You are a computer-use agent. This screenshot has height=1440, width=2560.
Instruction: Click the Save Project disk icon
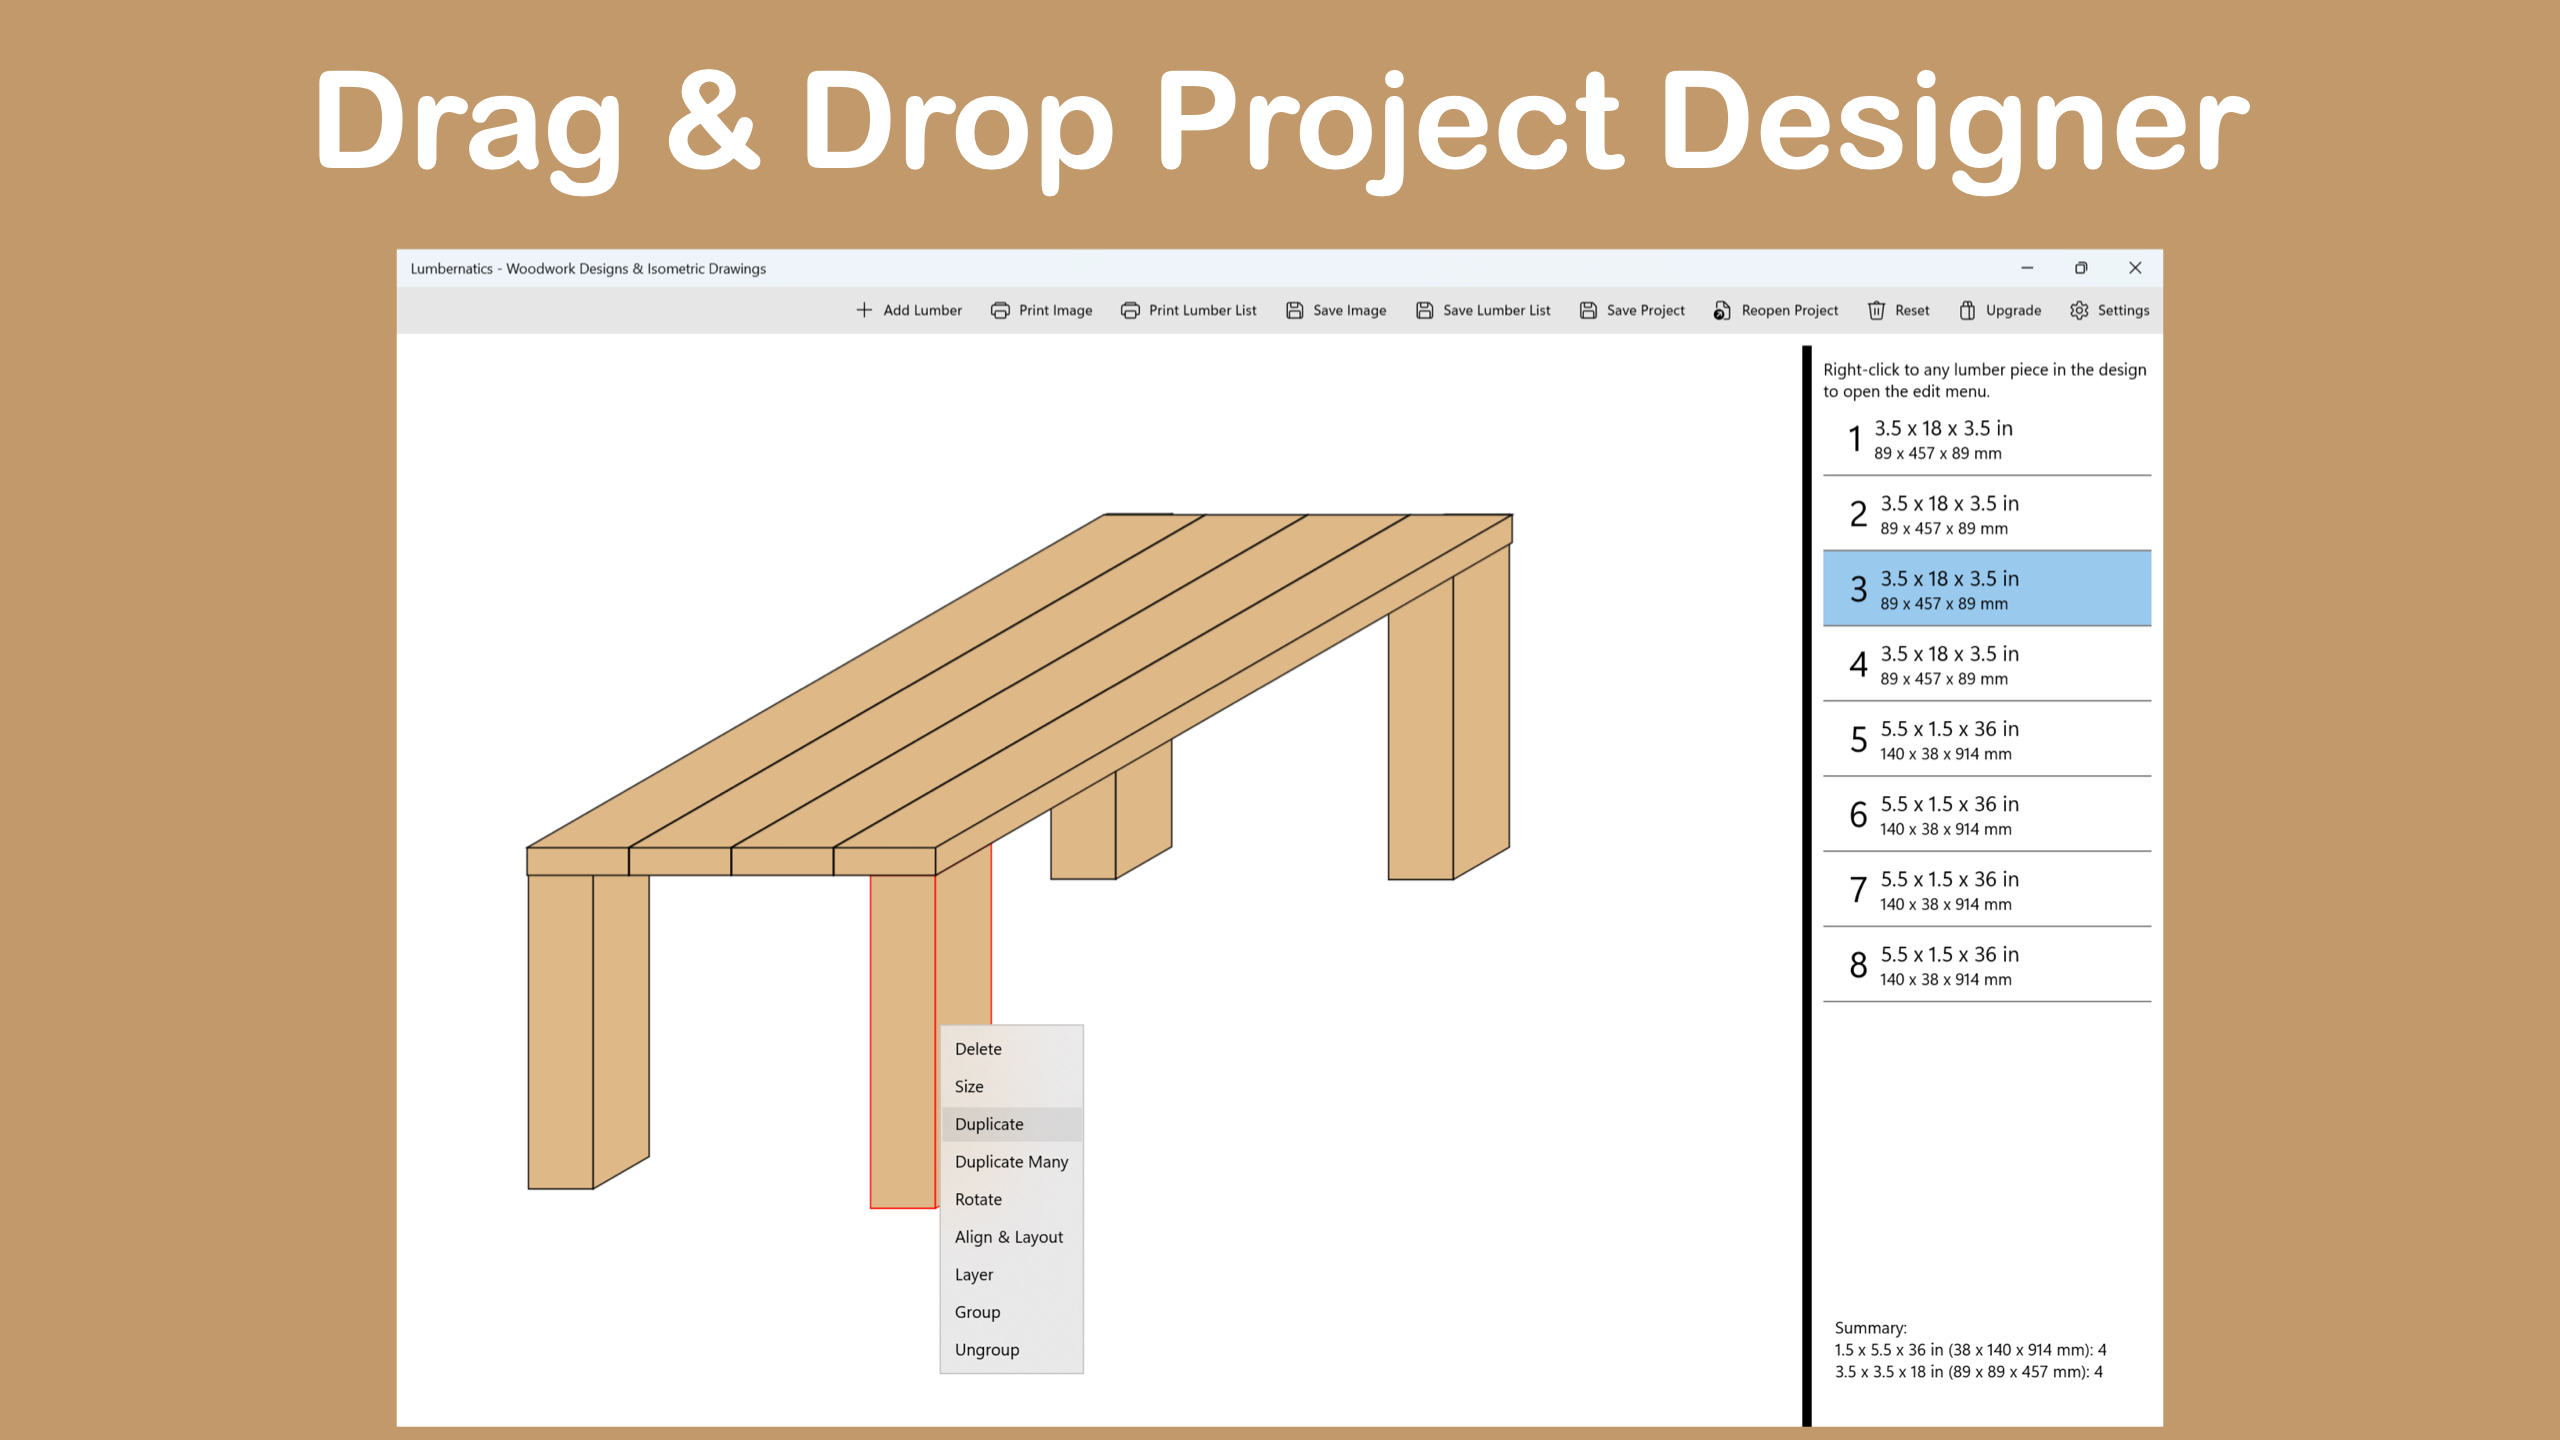(x=1588, y=310)
